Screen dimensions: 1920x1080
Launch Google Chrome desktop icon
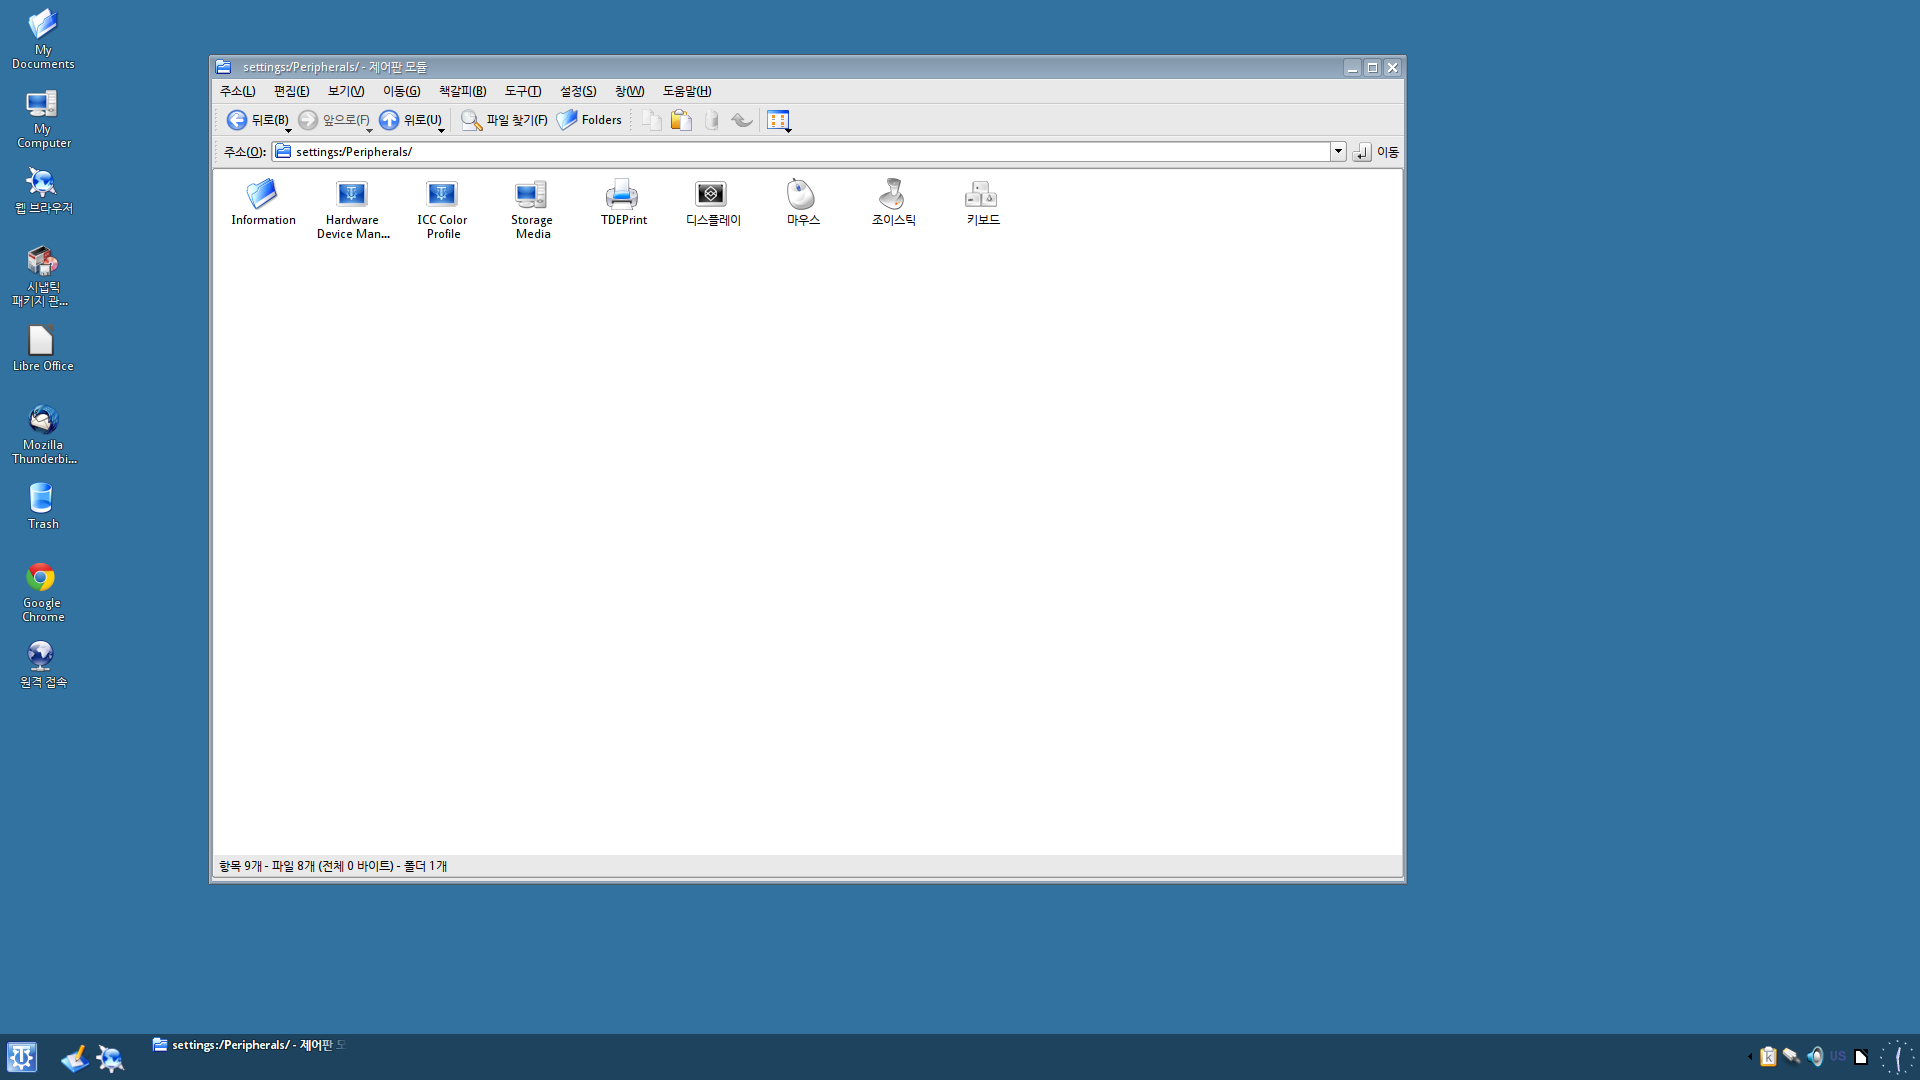click(x=43, y=592)
